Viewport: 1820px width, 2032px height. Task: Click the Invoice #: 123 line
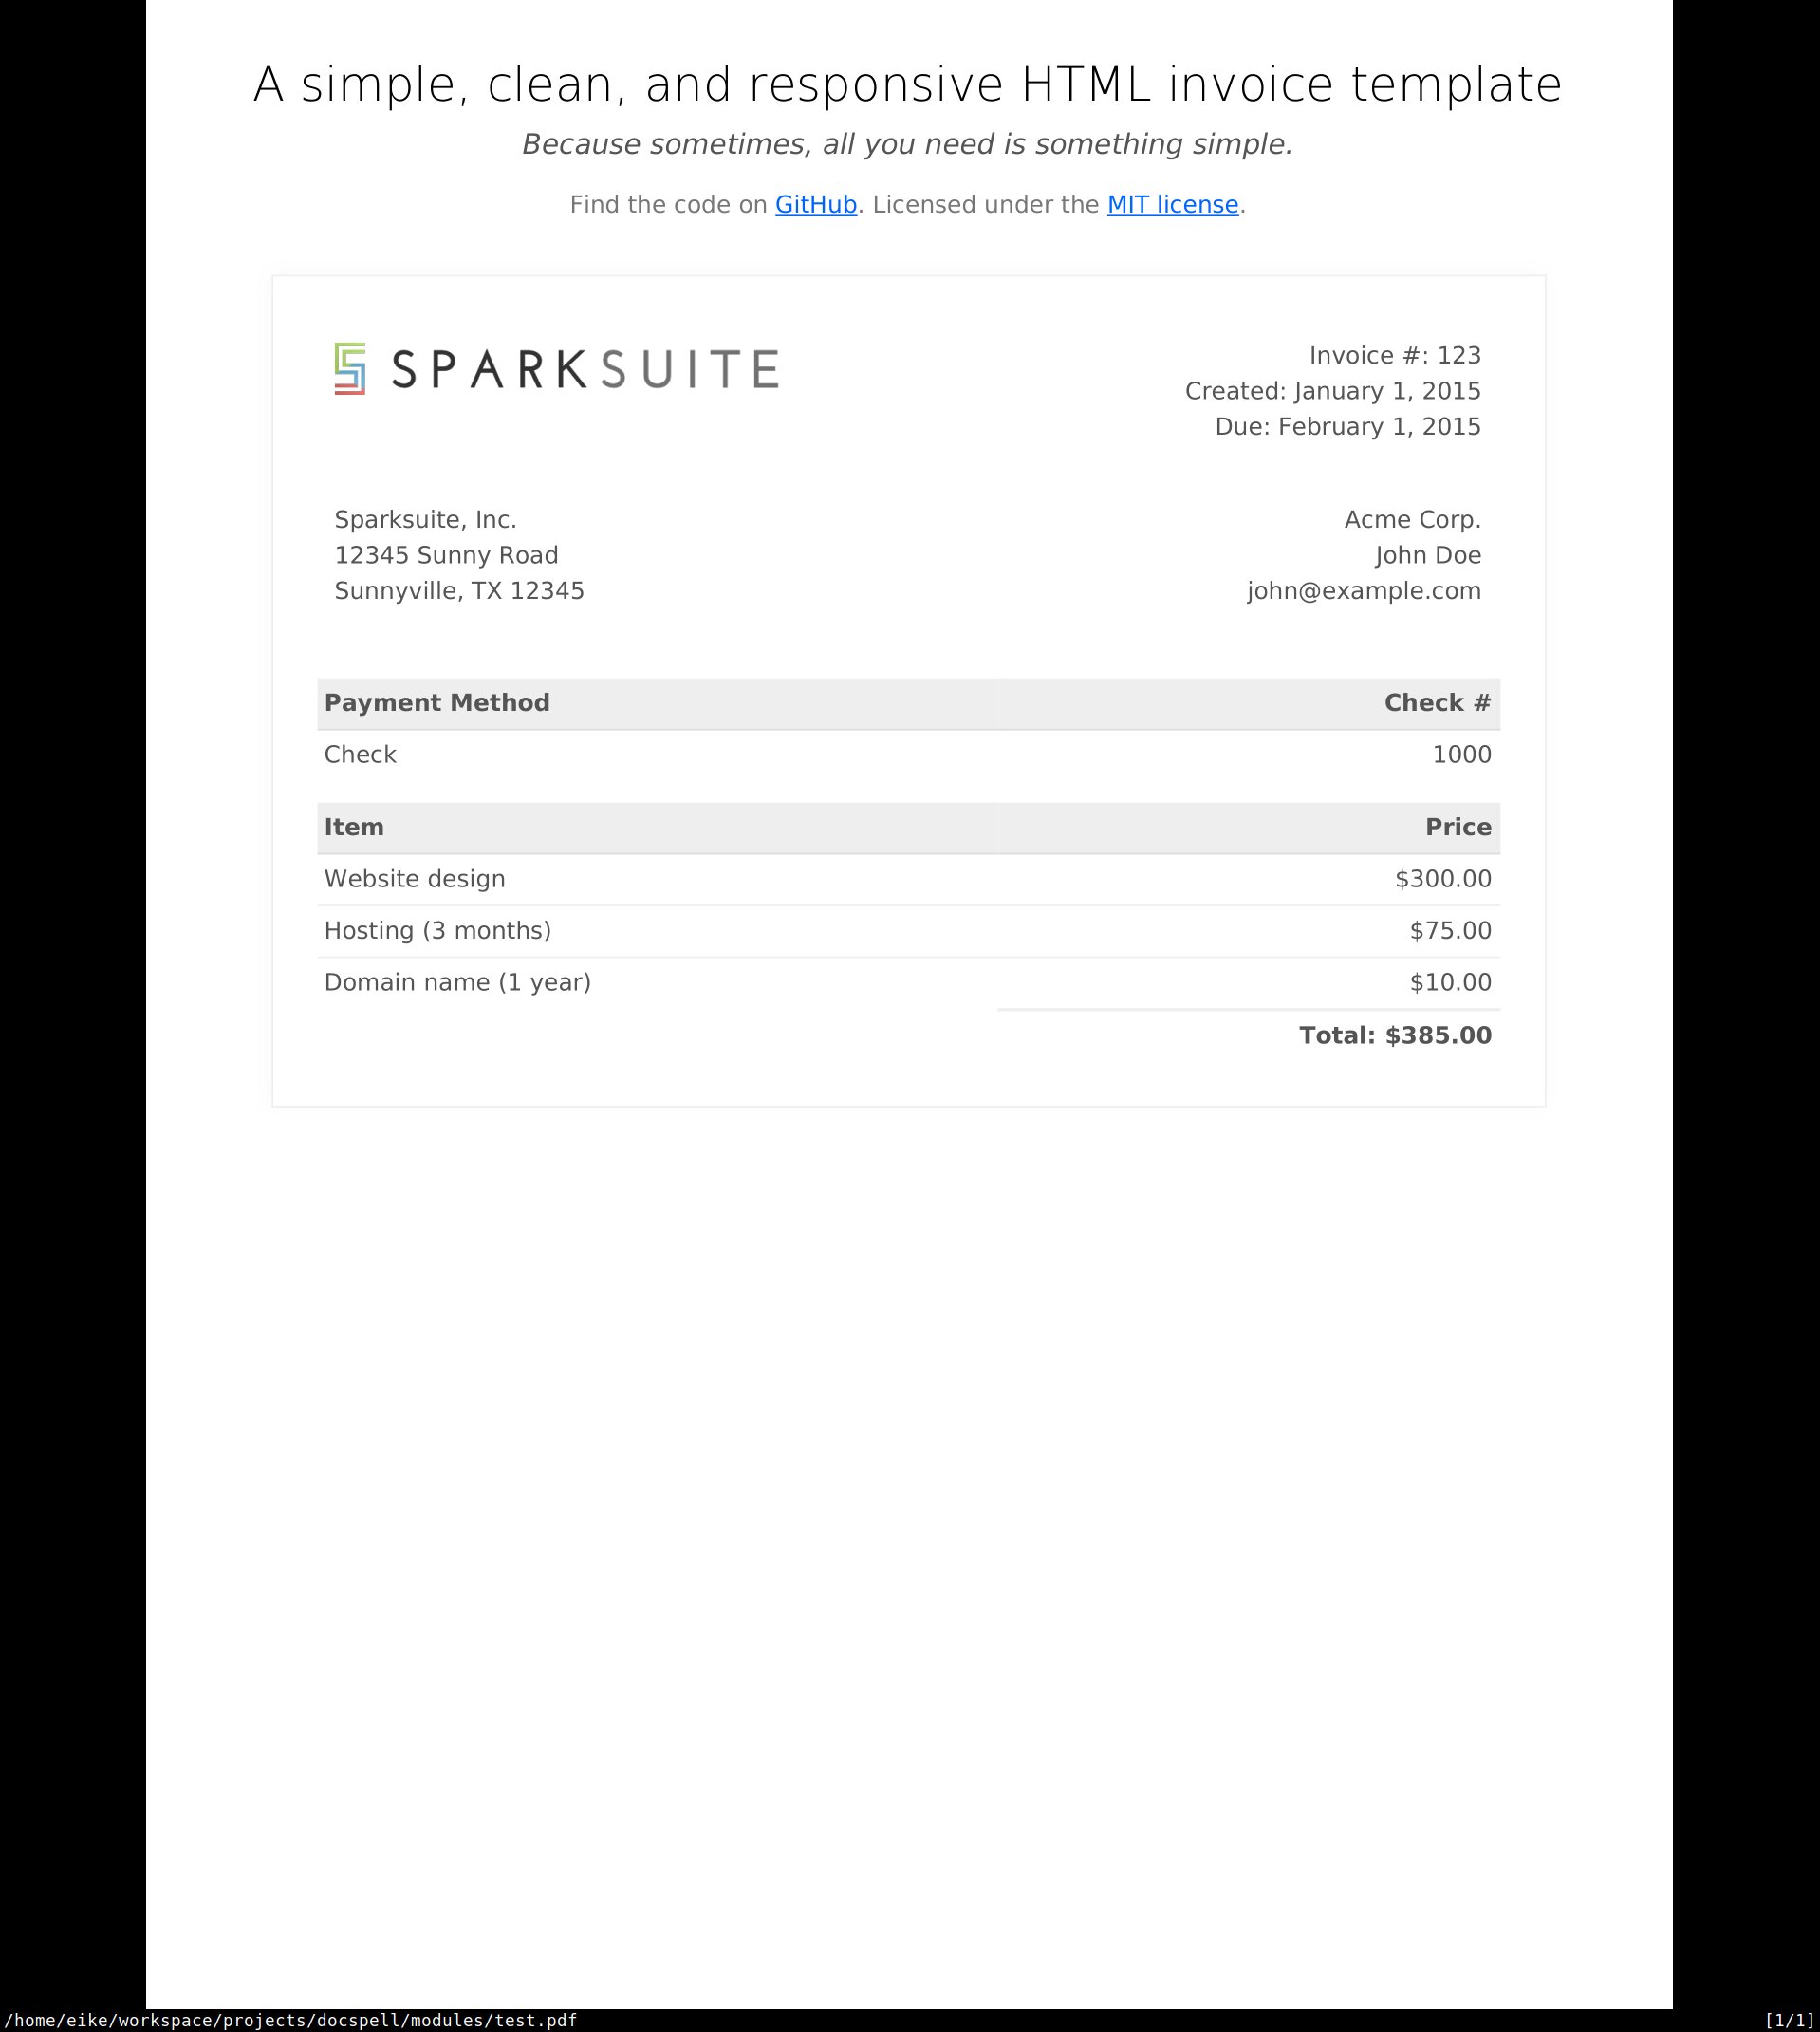(1394, 356)
